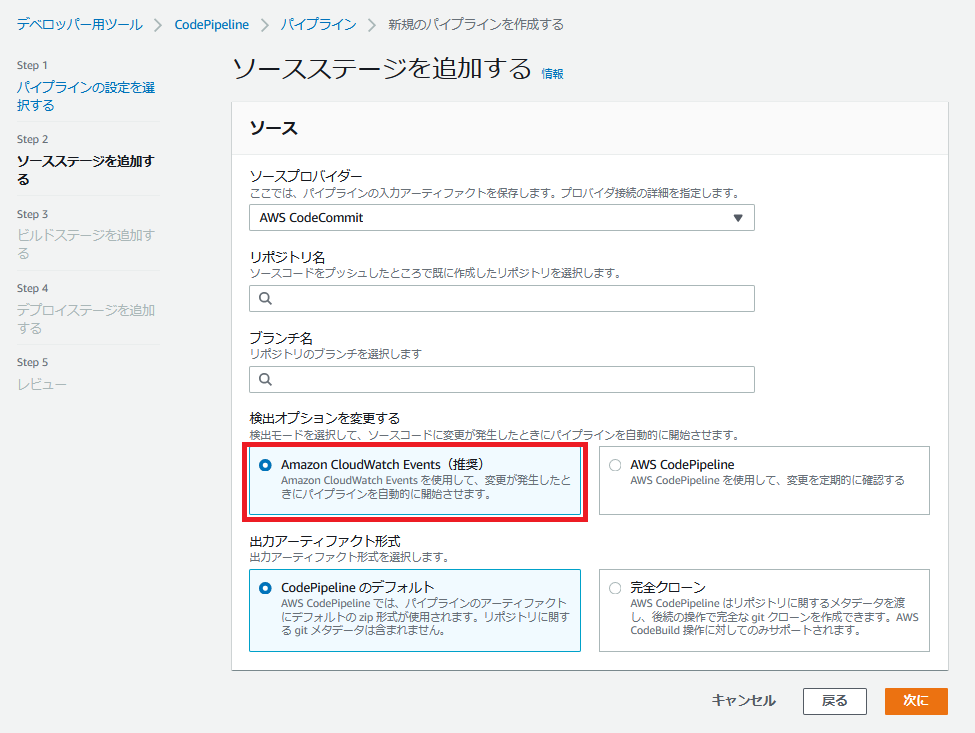975x733 pixels.
Task: Go to CodePipeline breadcrumb link
Action: click(x=211, y=25)
